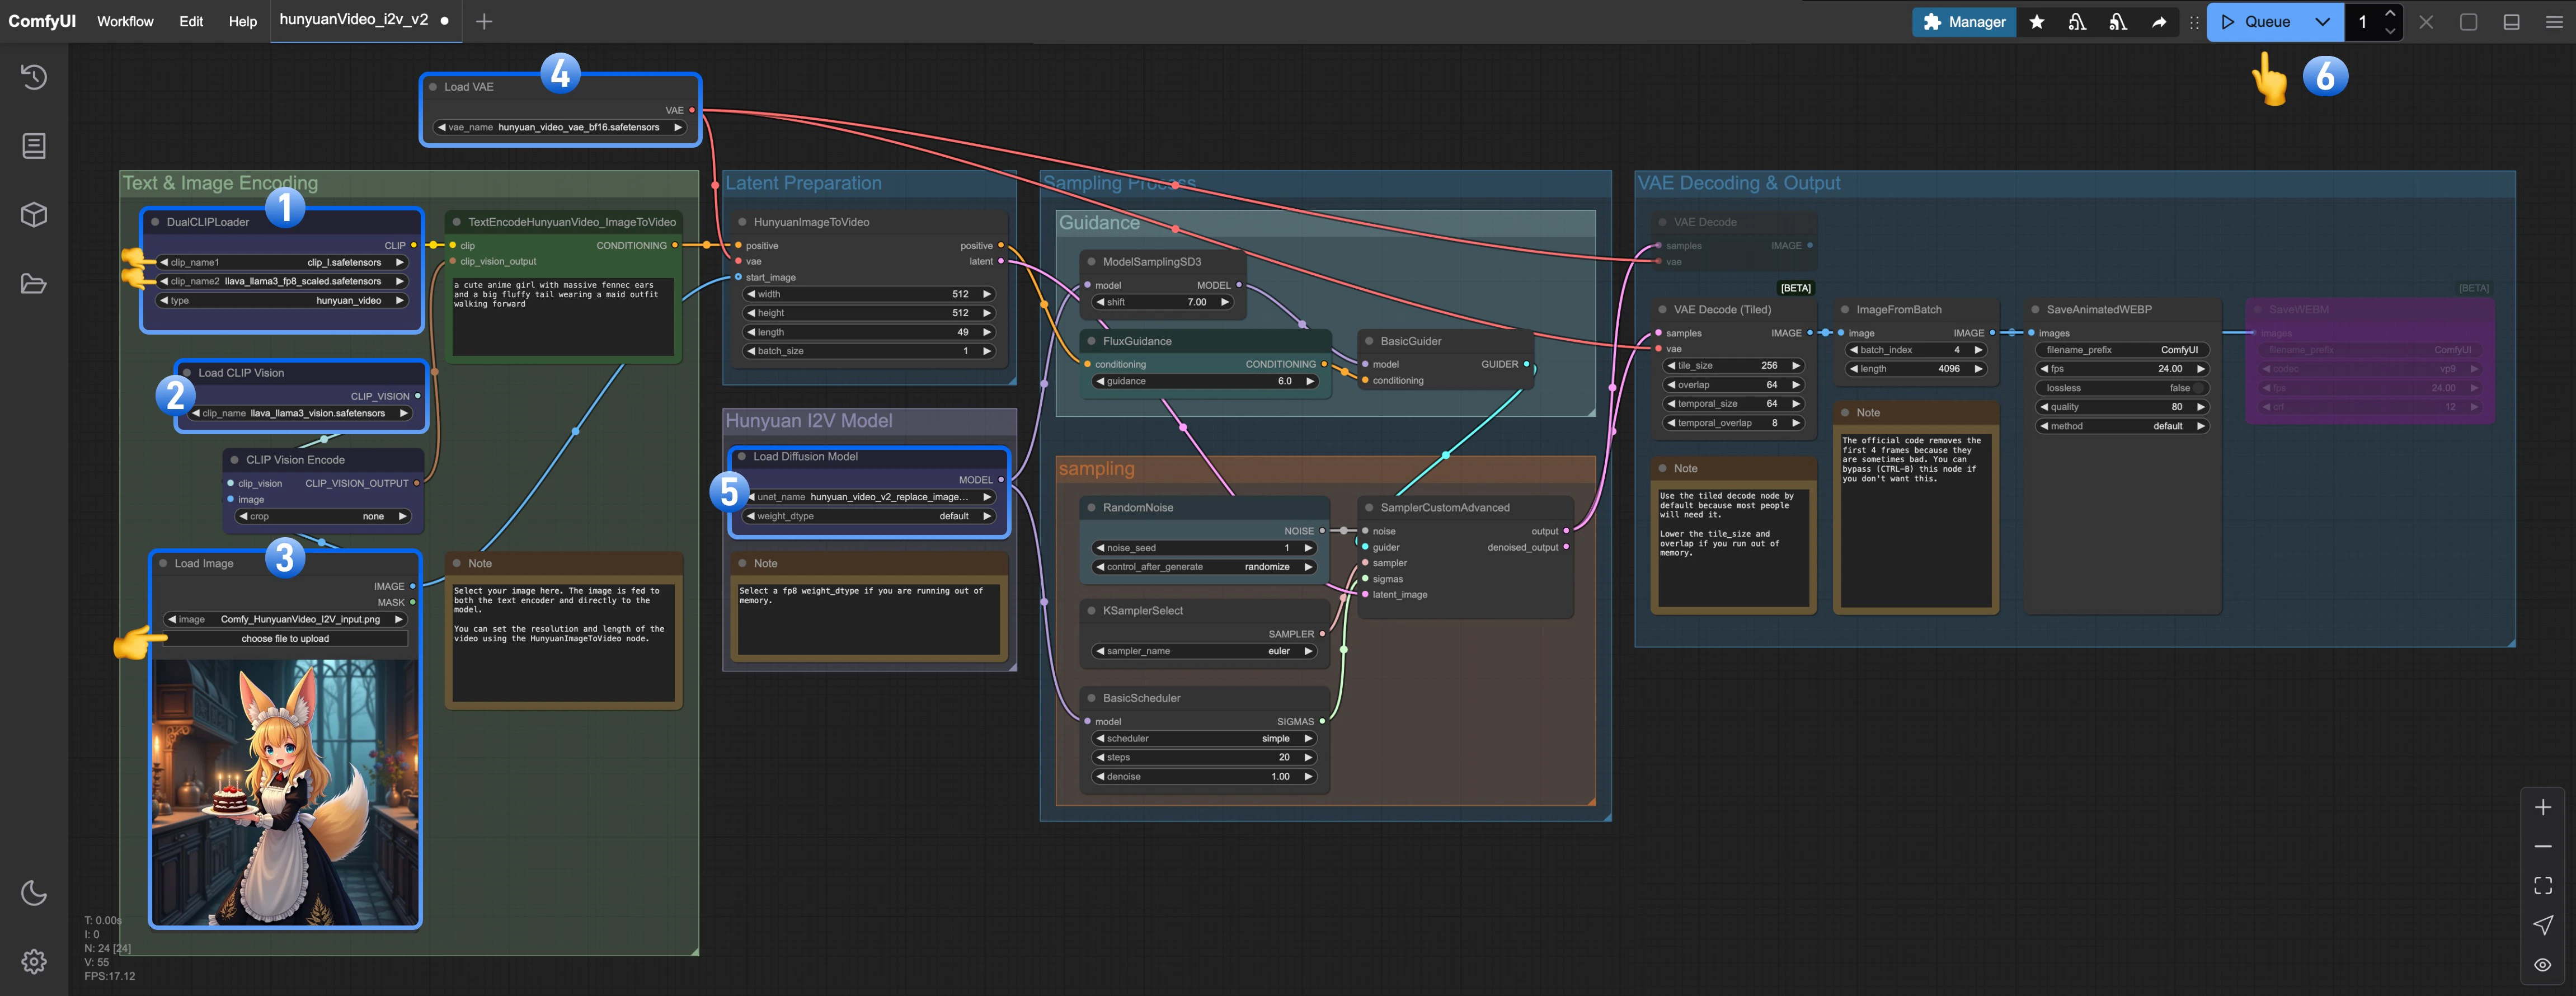The height and width of the screenshot is (996, 2576).
Task: Open the node logs sidebar panel
Action: click(34, 145)
